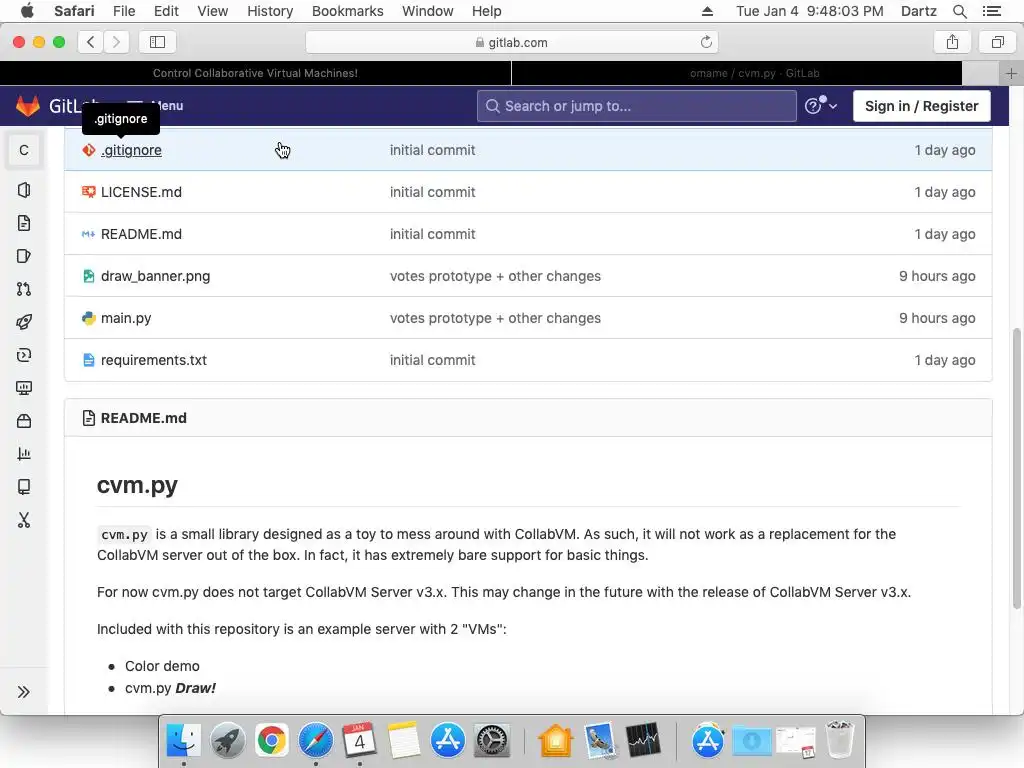Screen dimensions: 1024x768
Task: Click the page vertical scrollbar
Action: [1016, 468]
